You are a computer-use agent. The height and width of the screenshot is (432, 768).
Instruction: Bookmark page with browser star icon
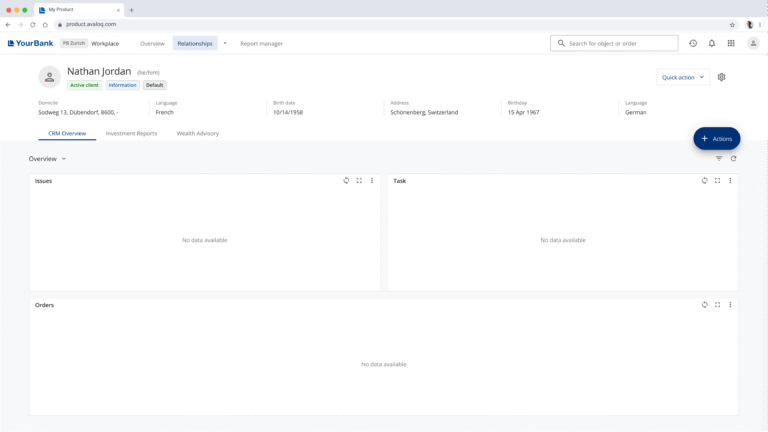(732, 24)
